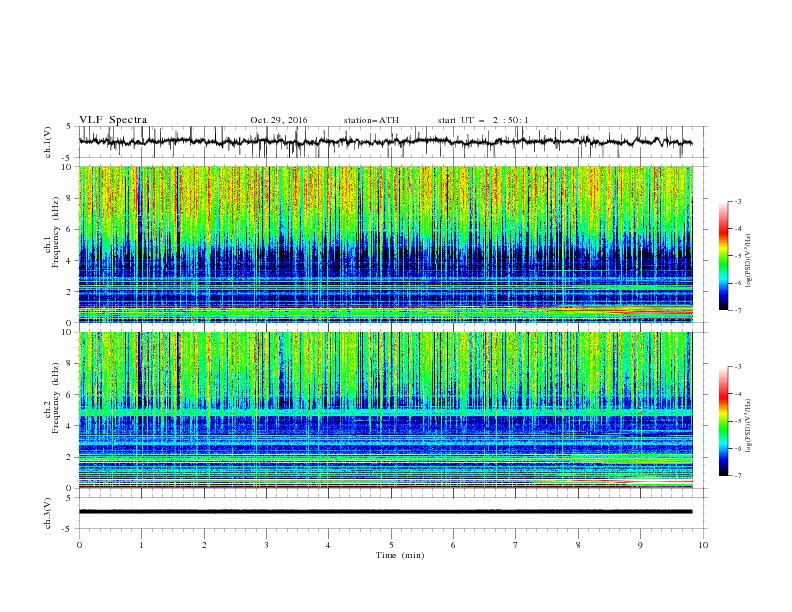
Task: Click the '1' tick on Time axis
Action: (141, 545)
